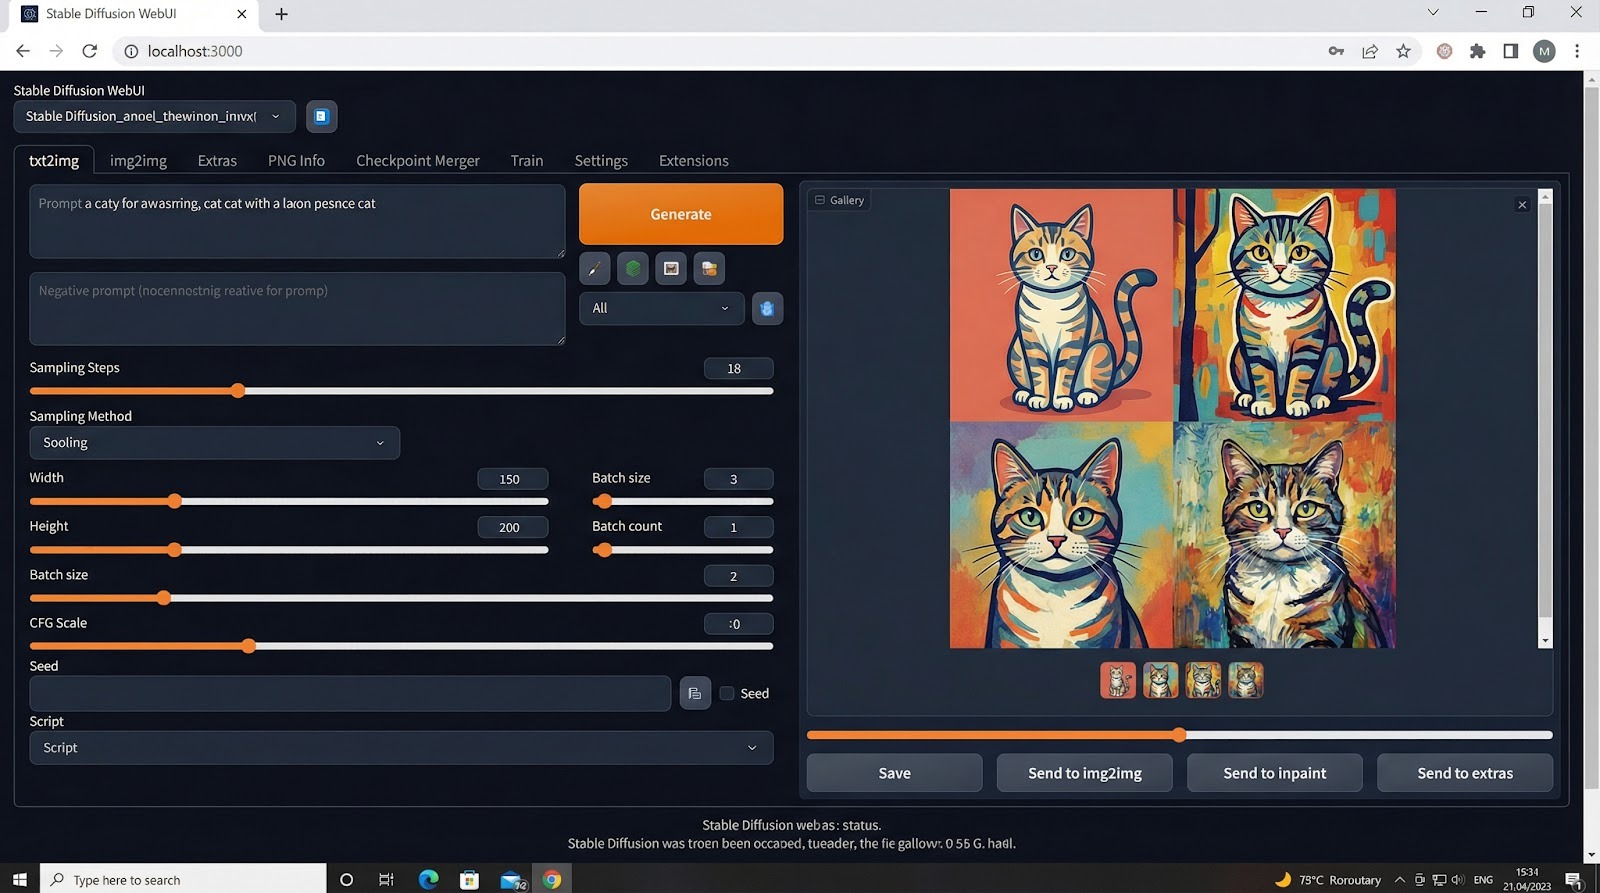Click Send to extras

coord(1465,773)
